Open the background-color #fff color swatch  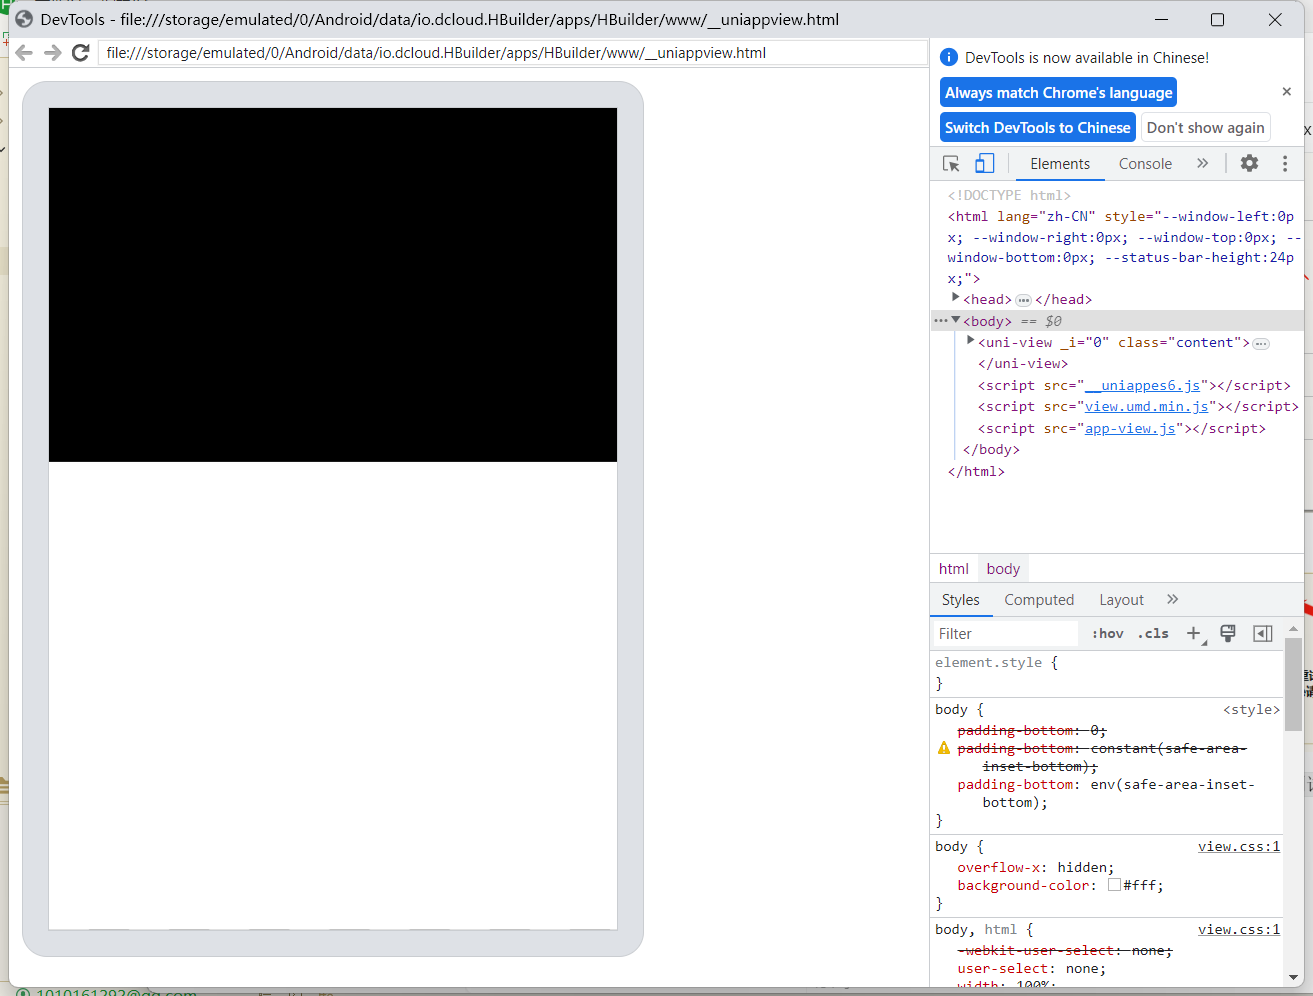(x=1114, y=885)
